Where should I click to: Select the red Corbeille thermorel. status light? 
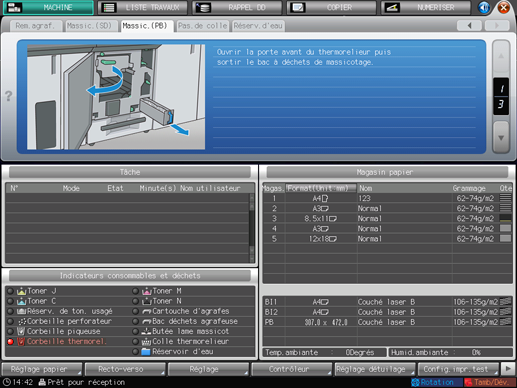click(10, 341)
